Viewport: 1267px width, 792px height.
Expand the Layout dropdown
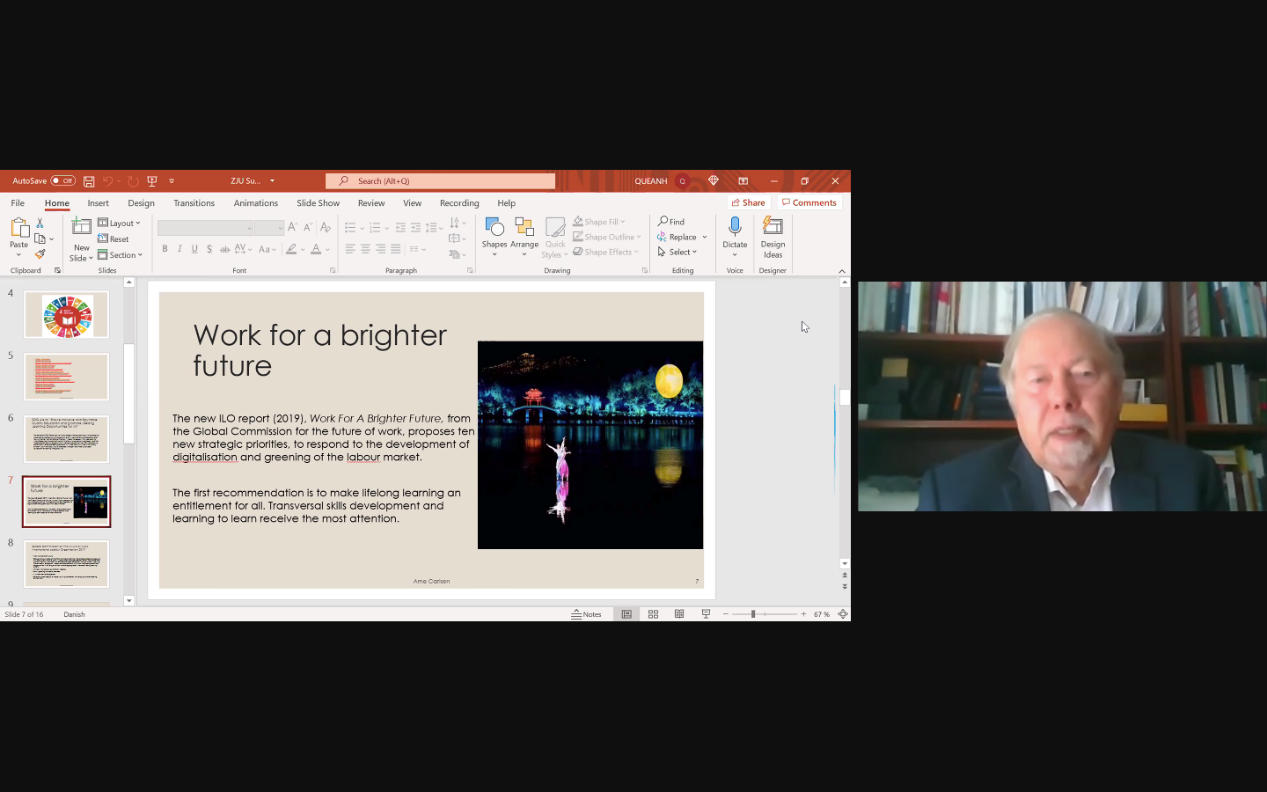coord(120,223)
